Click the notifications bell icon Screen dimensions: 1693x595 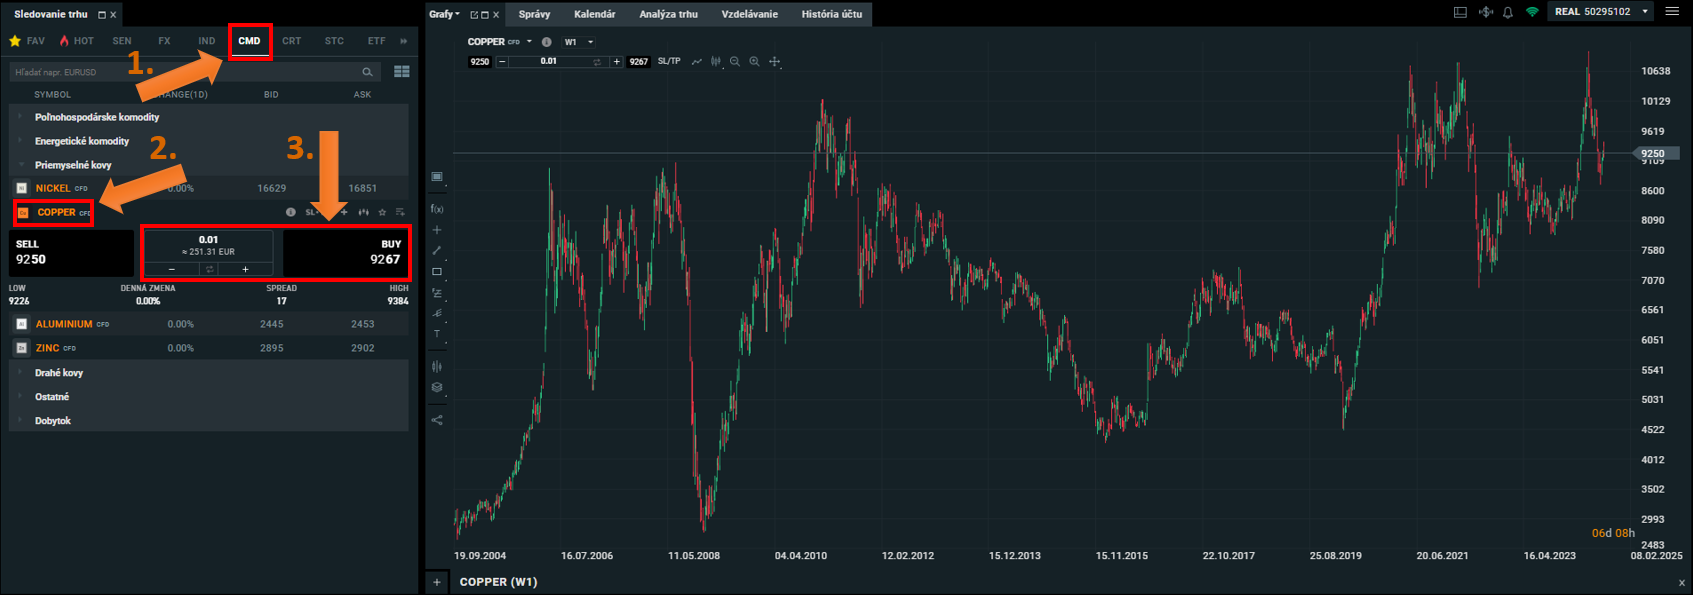1508,13
